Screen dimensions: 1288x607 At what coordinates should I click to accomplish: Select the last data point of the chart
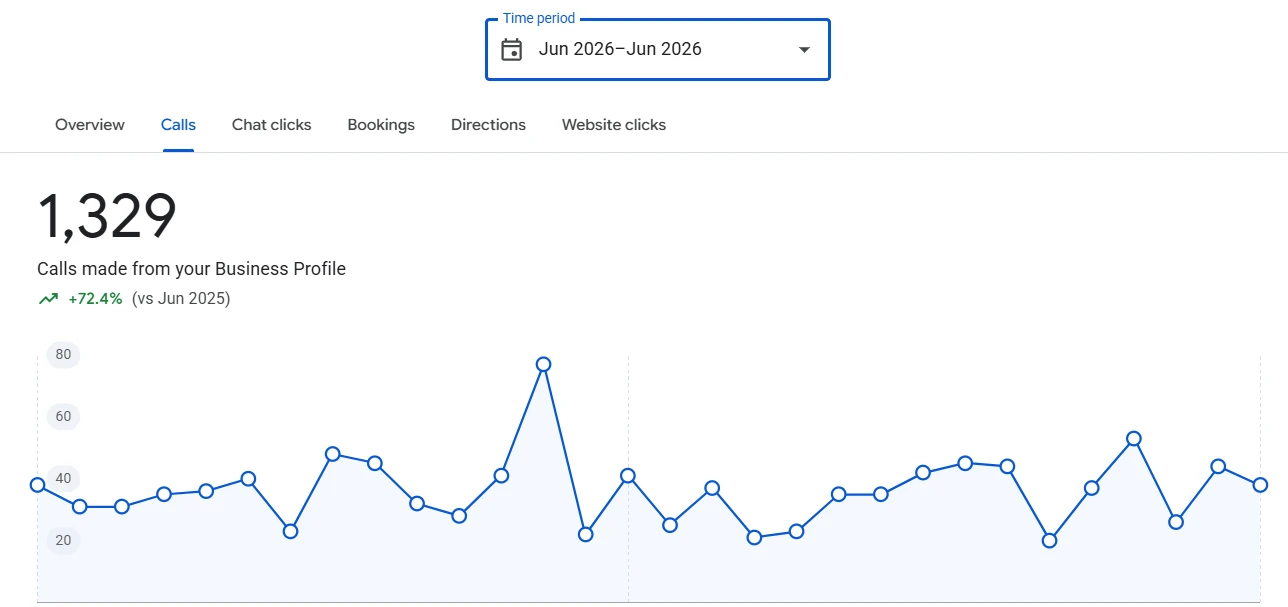click(x=1260, y=485)
